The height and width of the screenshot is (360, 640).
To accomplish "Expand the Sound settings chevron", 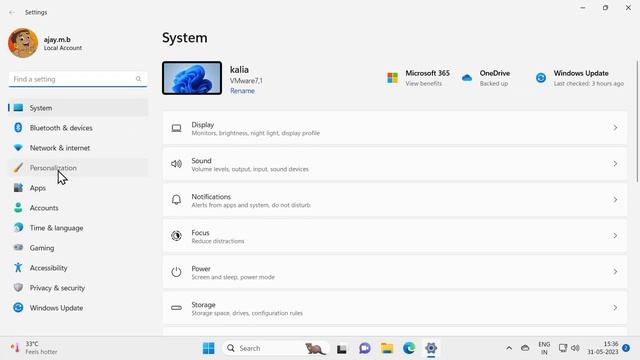I will pos(615,164).
